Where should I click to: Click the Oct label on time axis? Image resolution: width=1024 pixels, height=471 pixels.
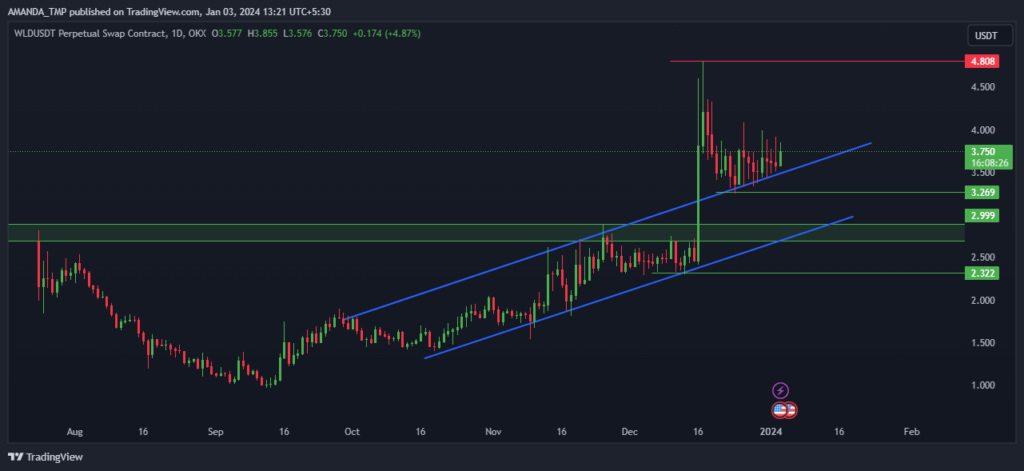[353, 432]
